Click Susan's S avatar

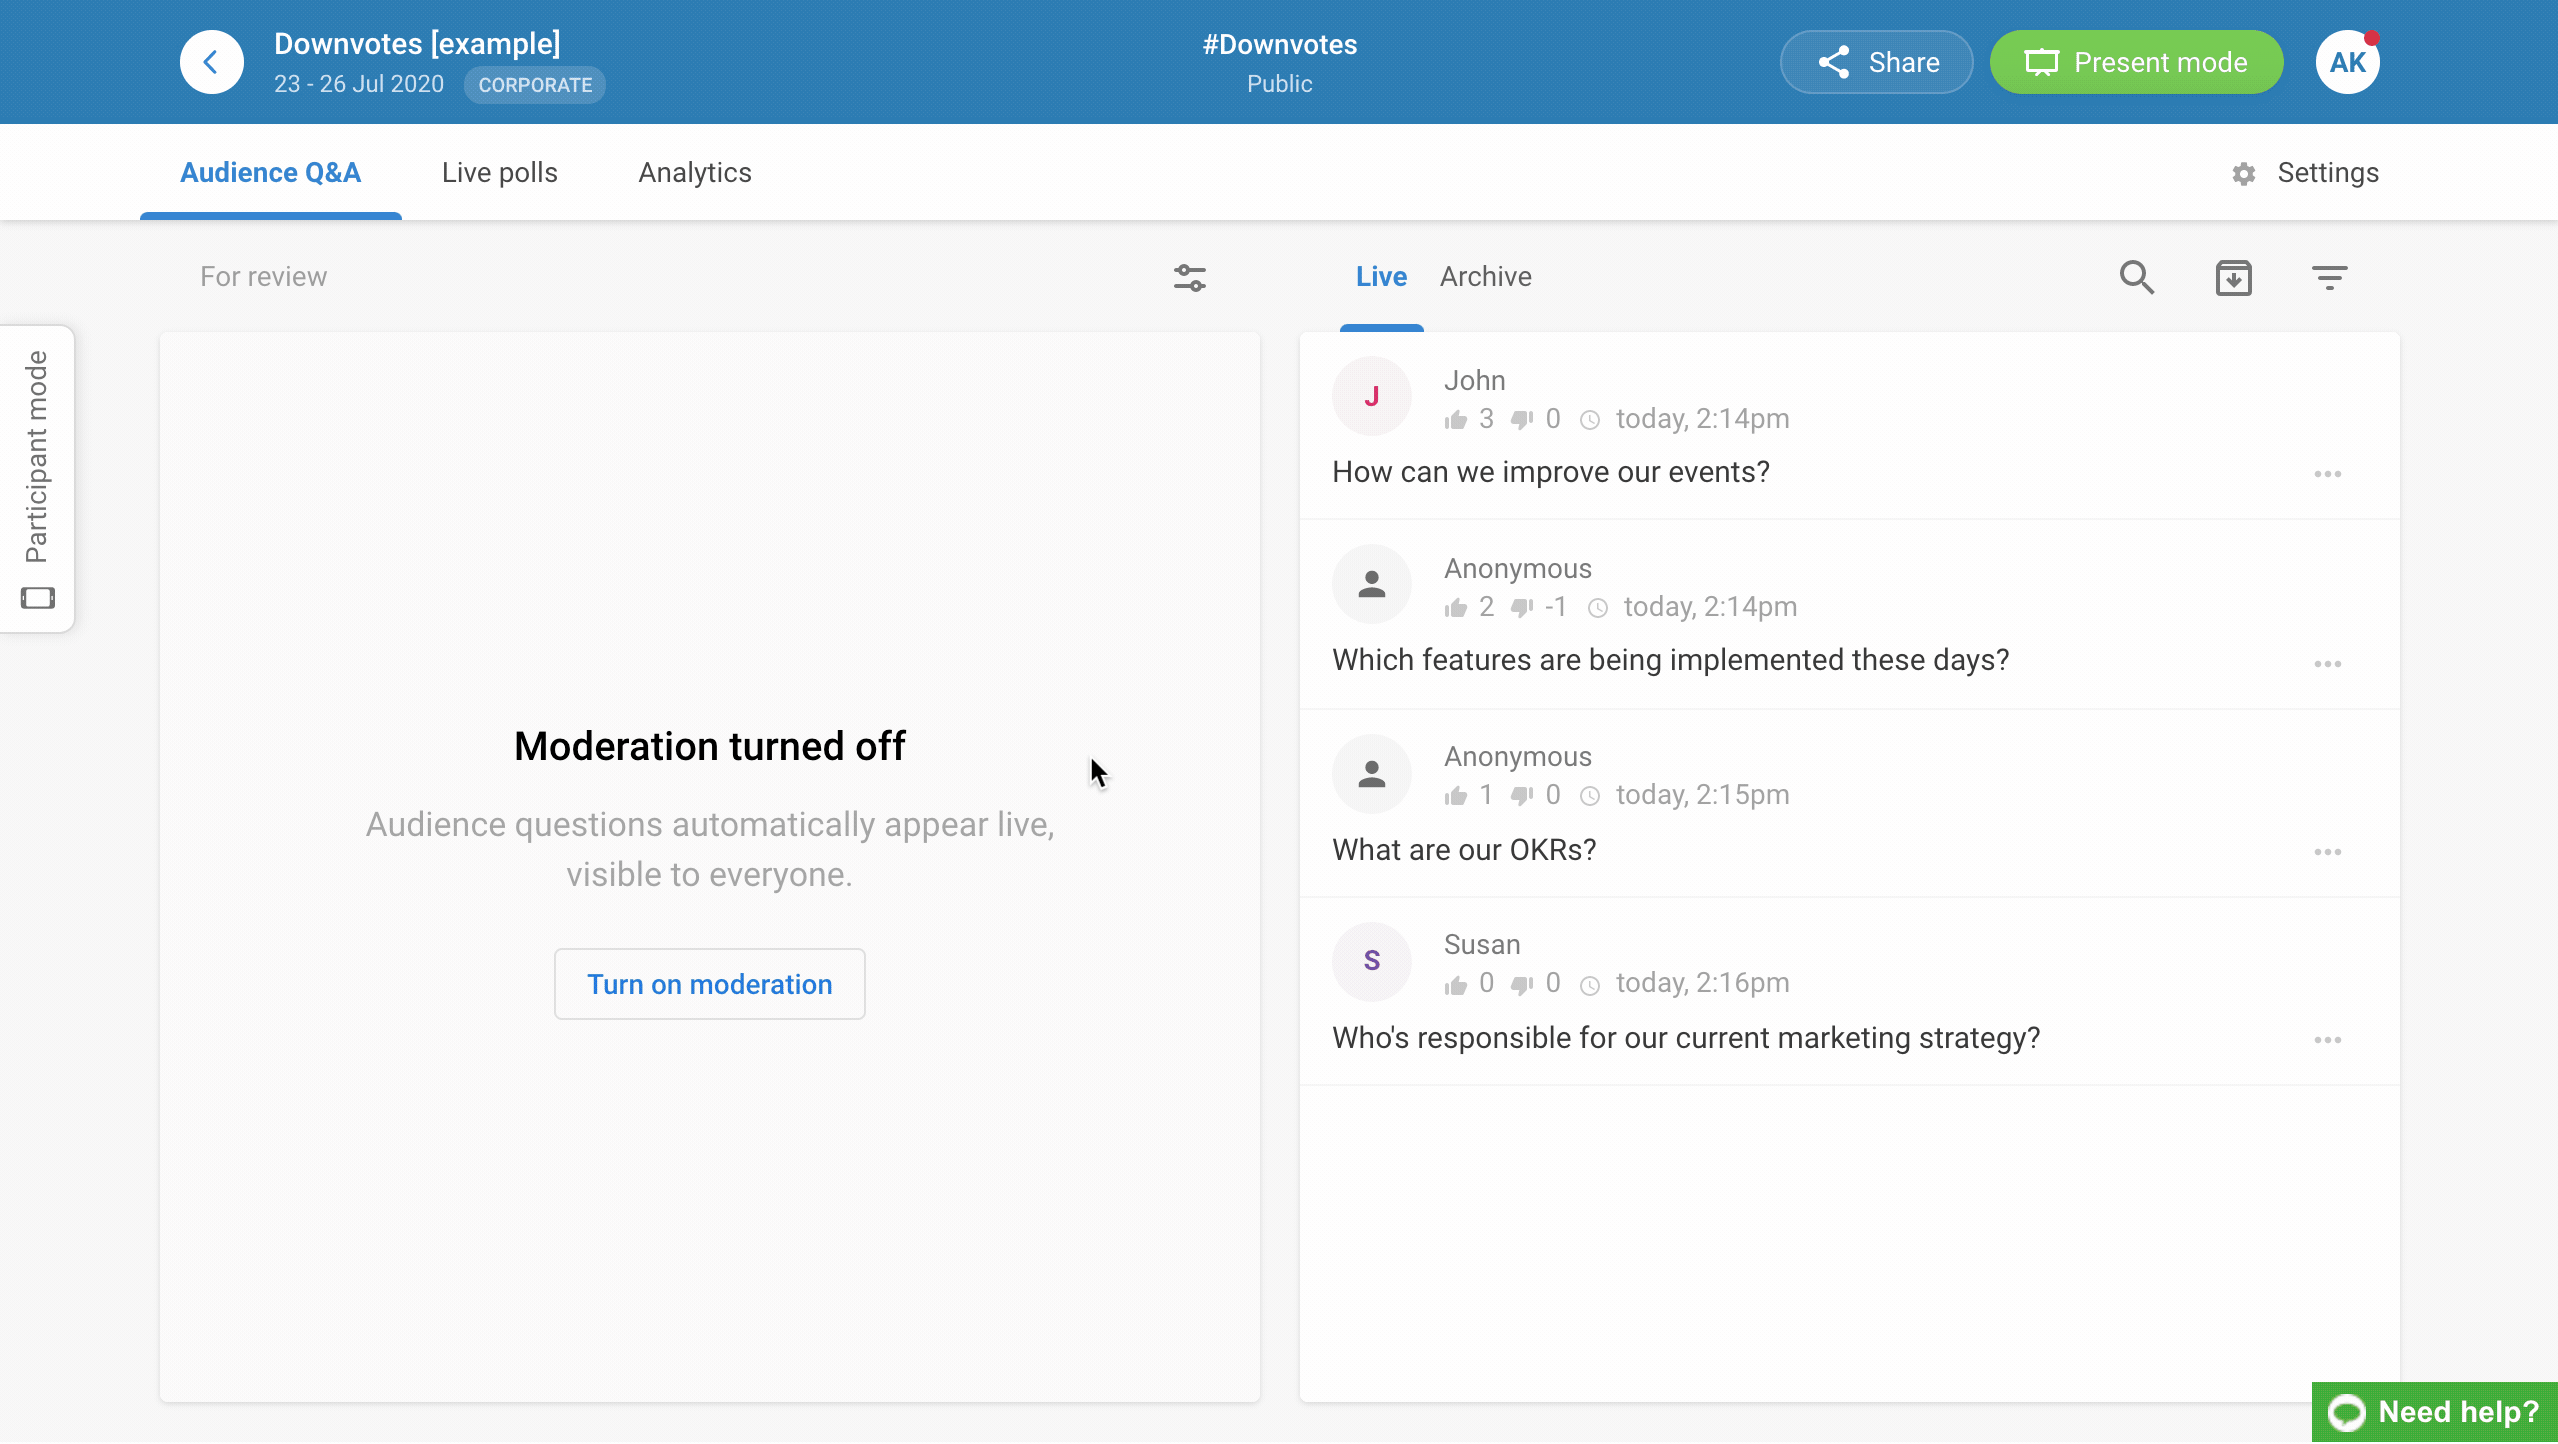pos(1371,961)
